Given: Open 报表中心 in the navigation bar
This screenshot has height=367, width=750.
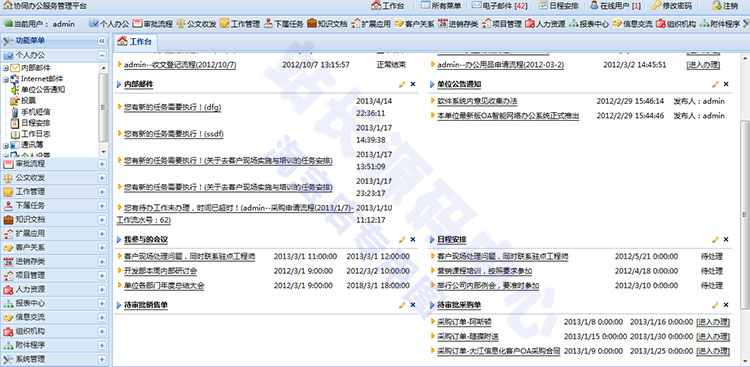Looking at the screenshot, I should coord(589,23).
